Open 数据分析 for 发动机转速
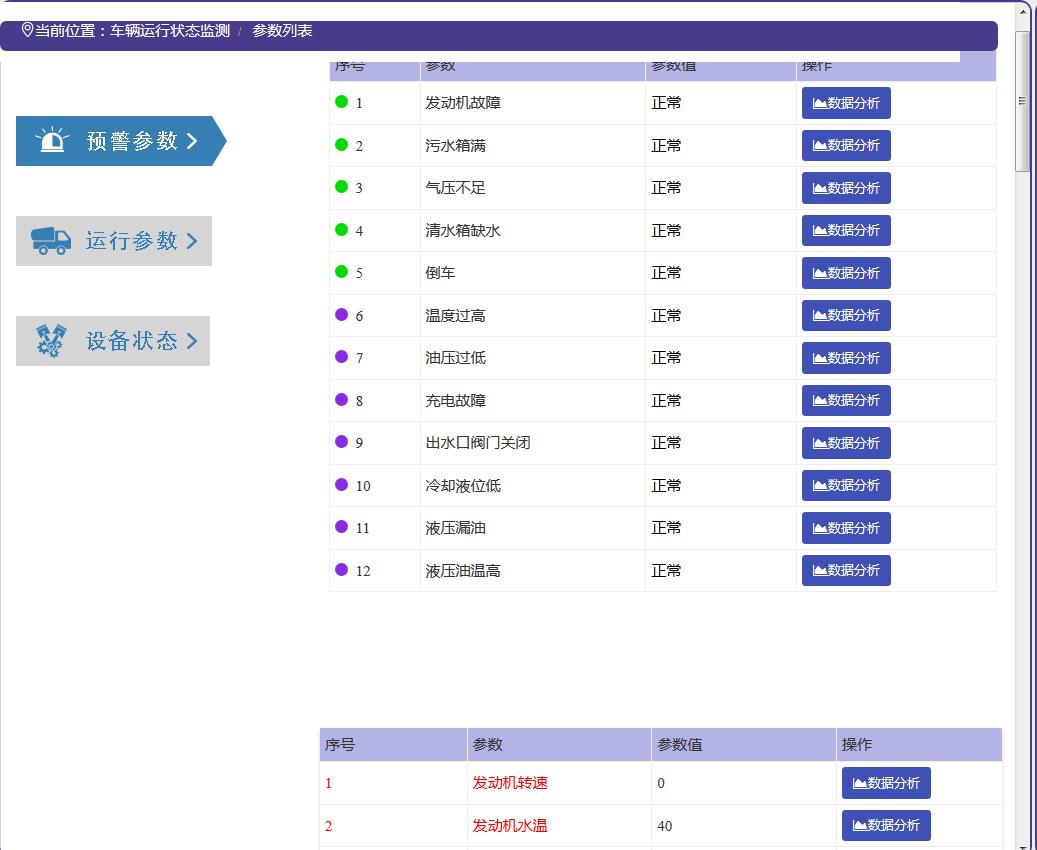This screenshot has height=850, width=1037. [x=886, y=783]
